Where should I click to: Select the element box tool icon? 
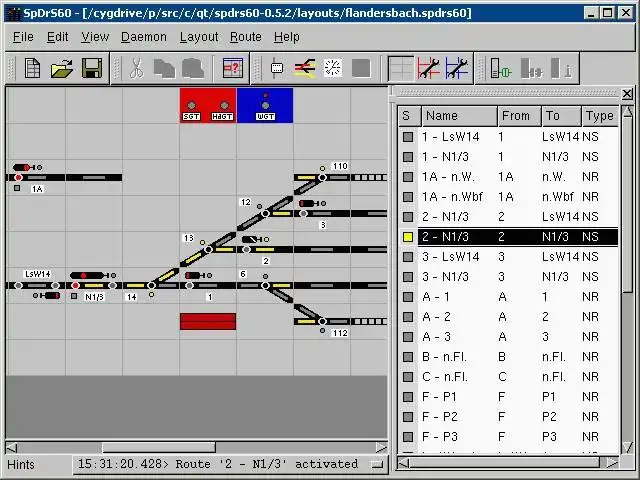277,68
